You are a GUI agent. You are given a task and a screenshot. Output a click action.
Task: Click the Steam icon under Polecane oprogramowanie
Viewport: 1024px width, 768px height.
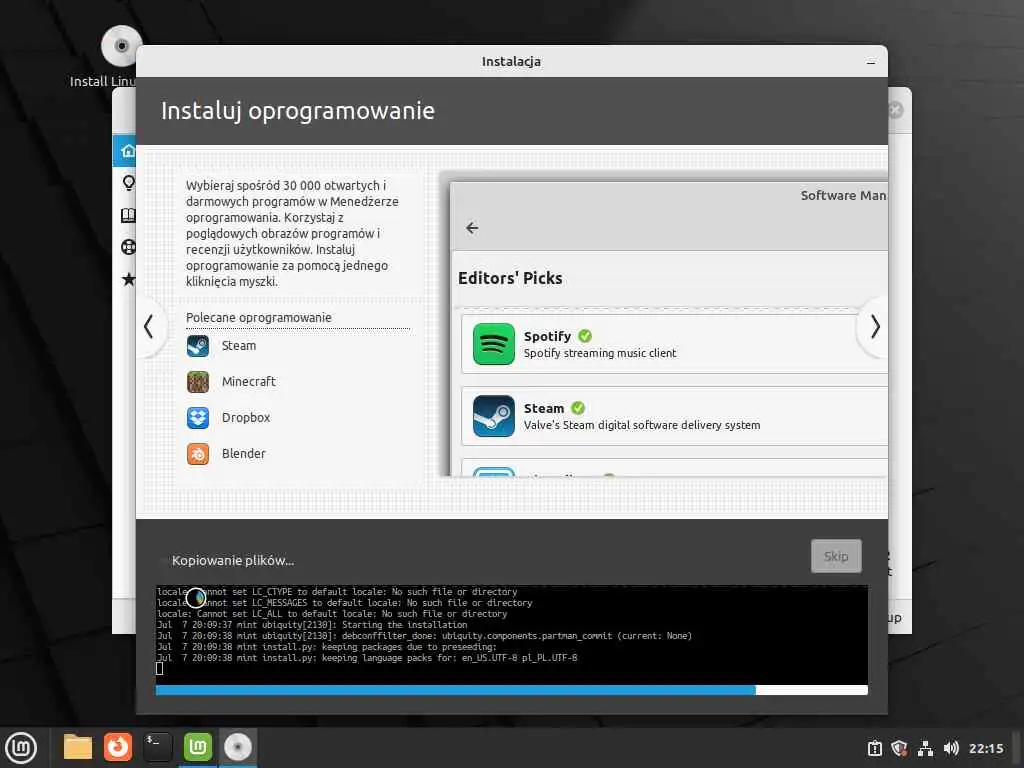198,345
